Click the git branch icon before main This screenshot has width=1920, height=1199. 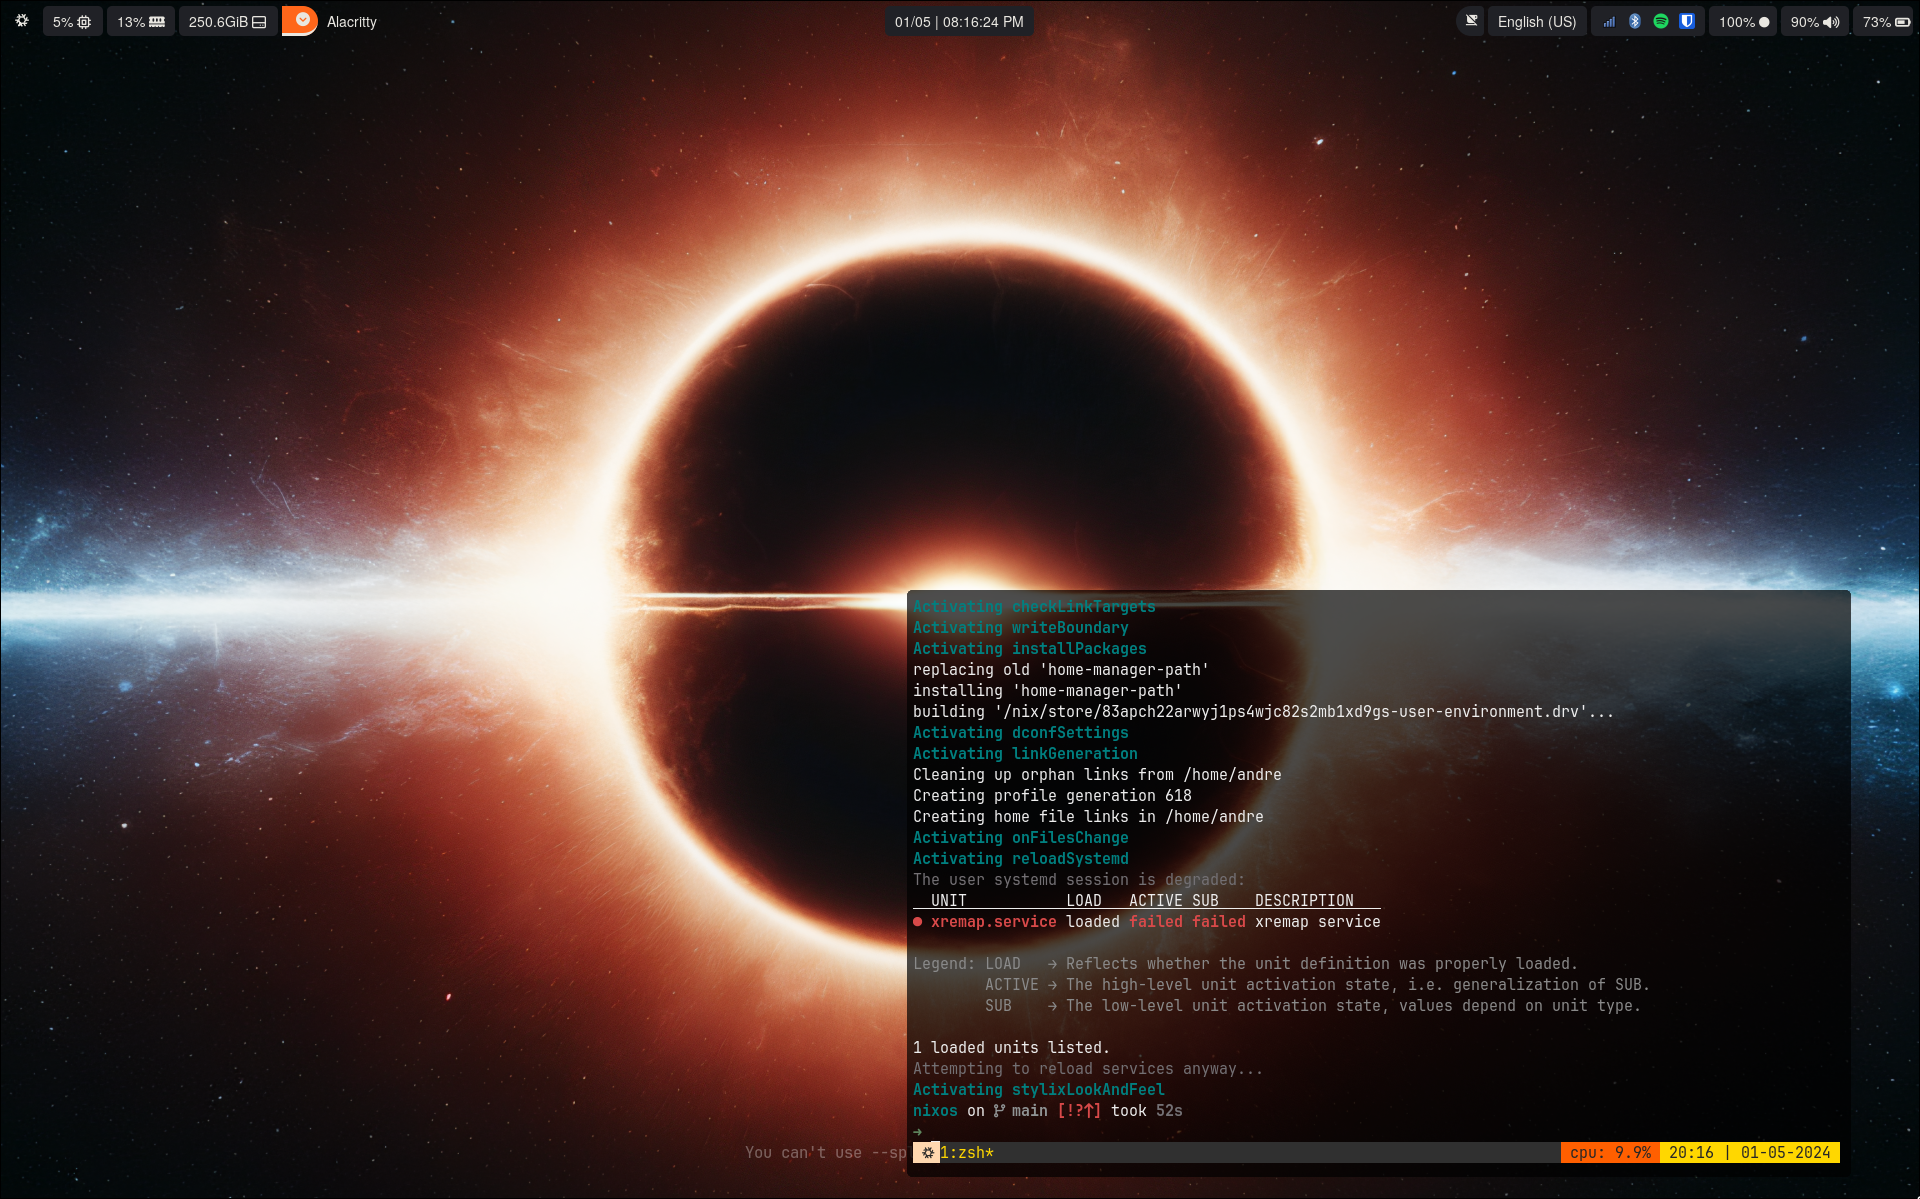click(x=999, y=1111)
